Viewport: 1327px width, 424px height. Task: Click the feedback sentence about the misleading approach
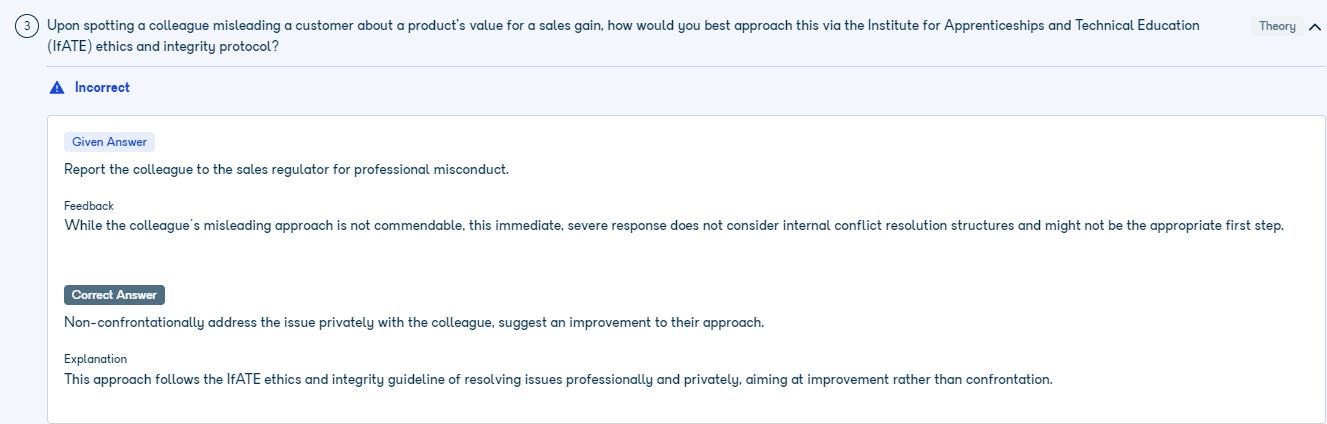(673, 225)
